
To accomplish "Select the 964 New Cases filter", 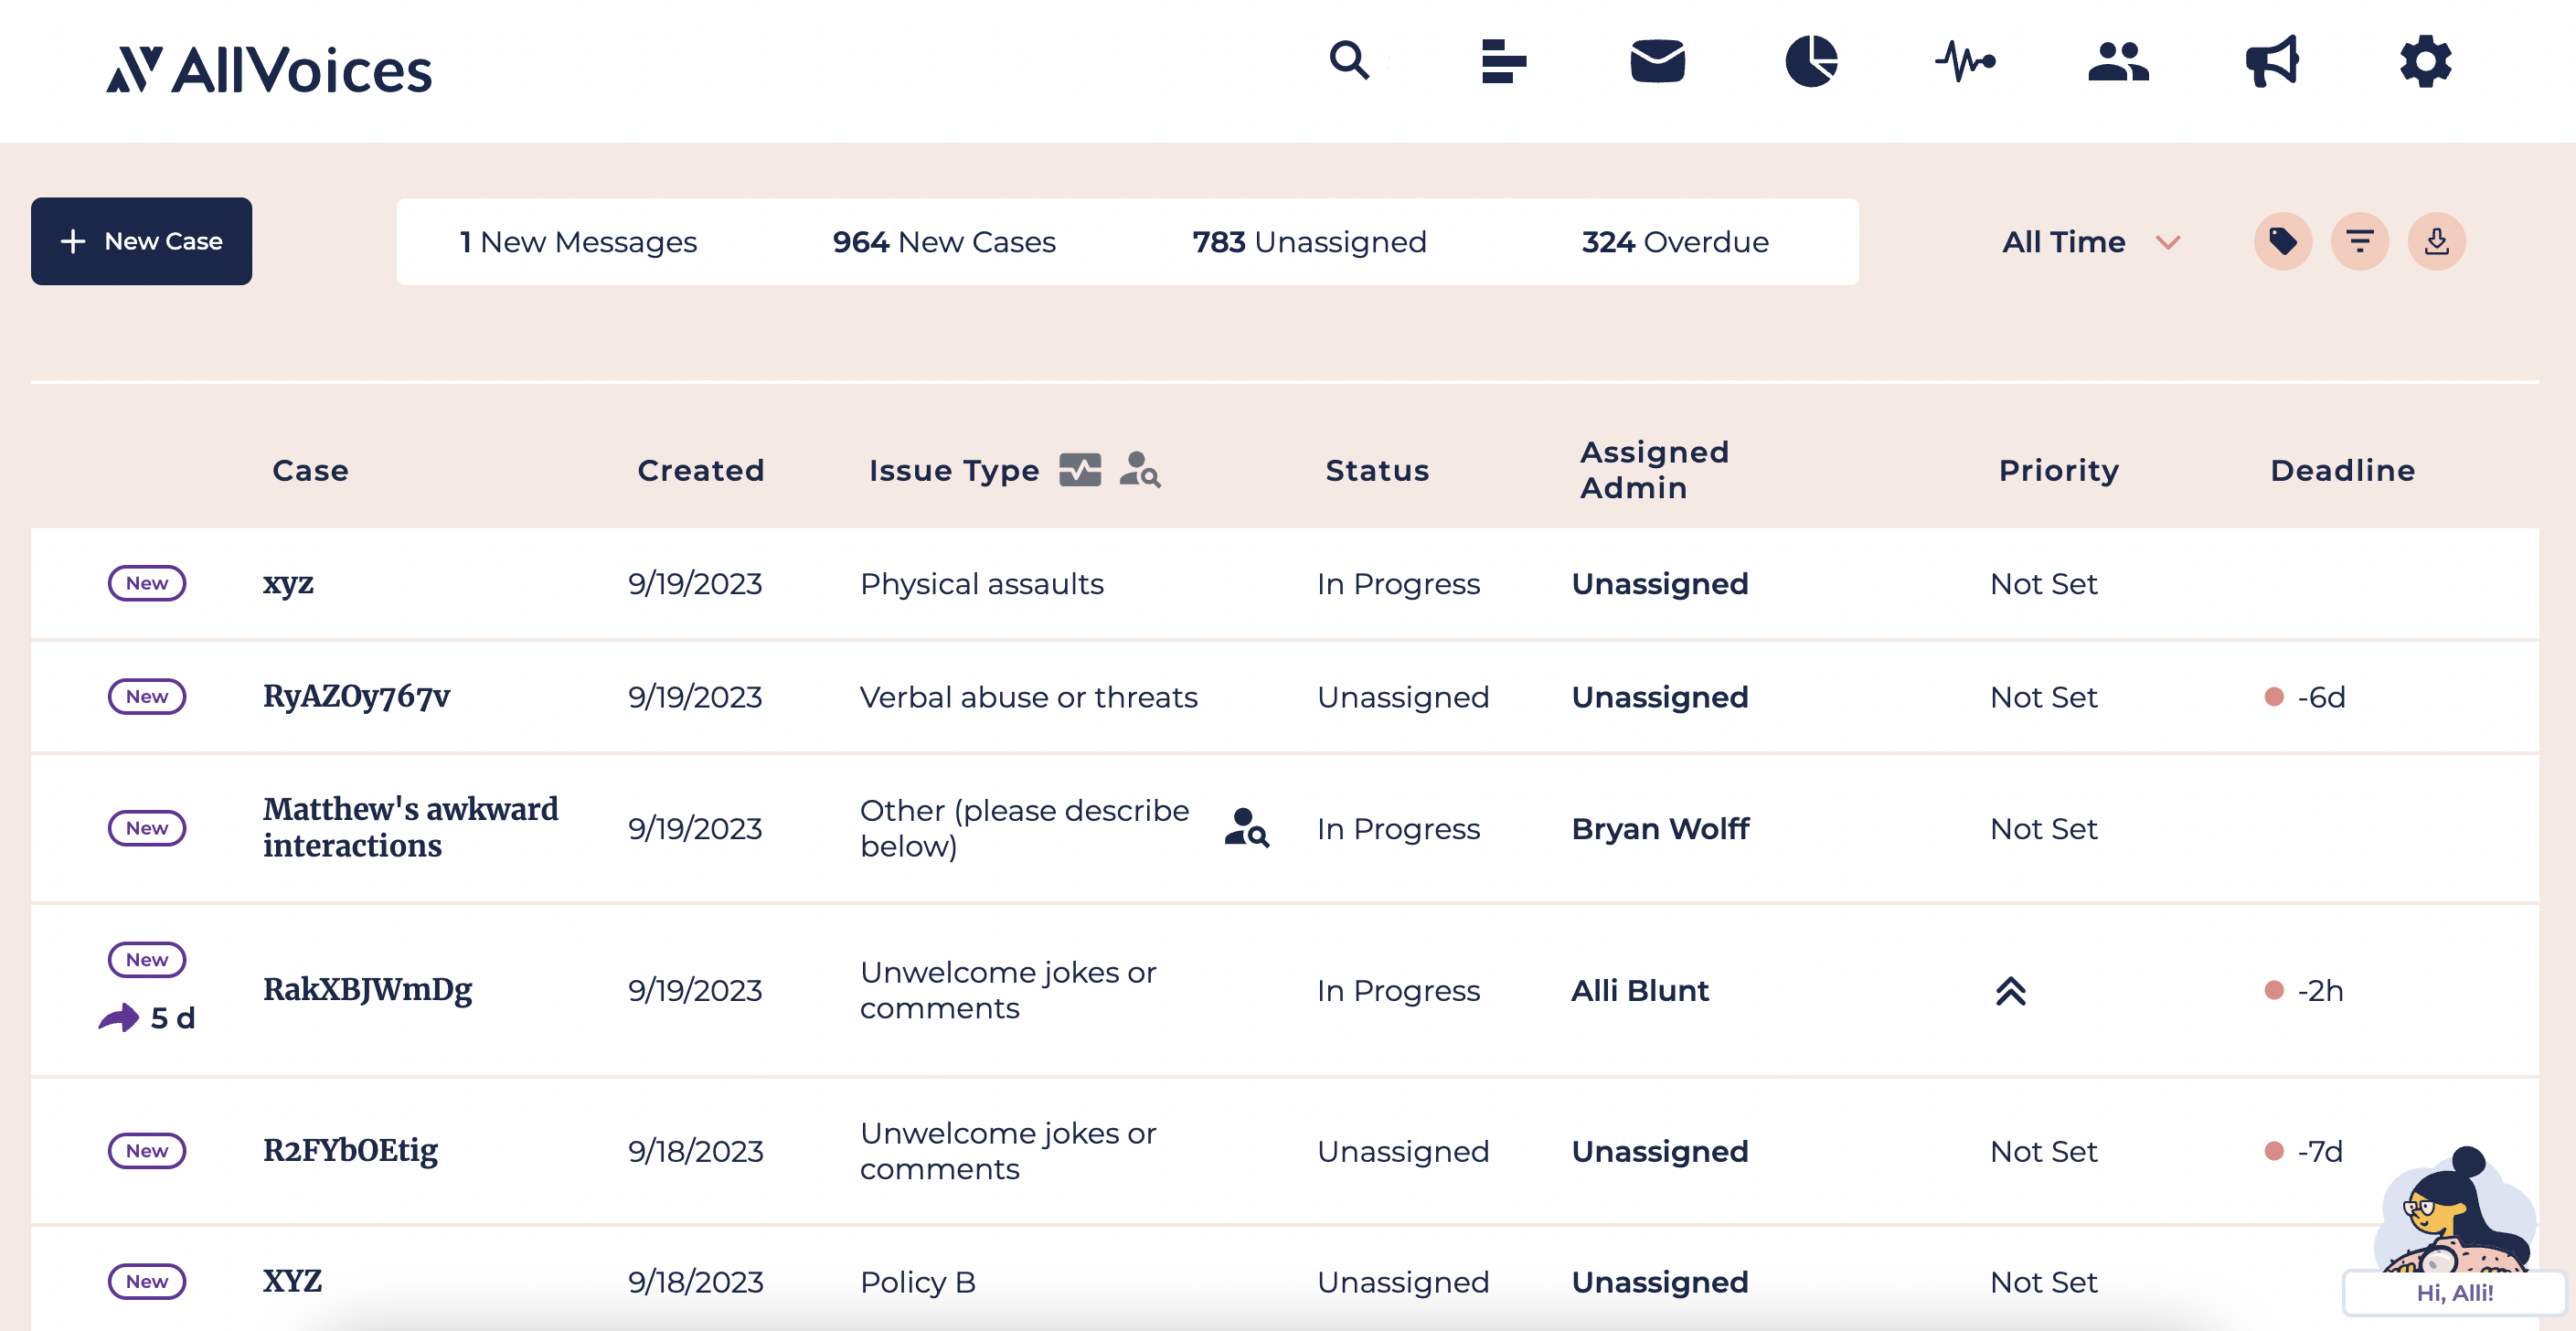I will 943,241.
